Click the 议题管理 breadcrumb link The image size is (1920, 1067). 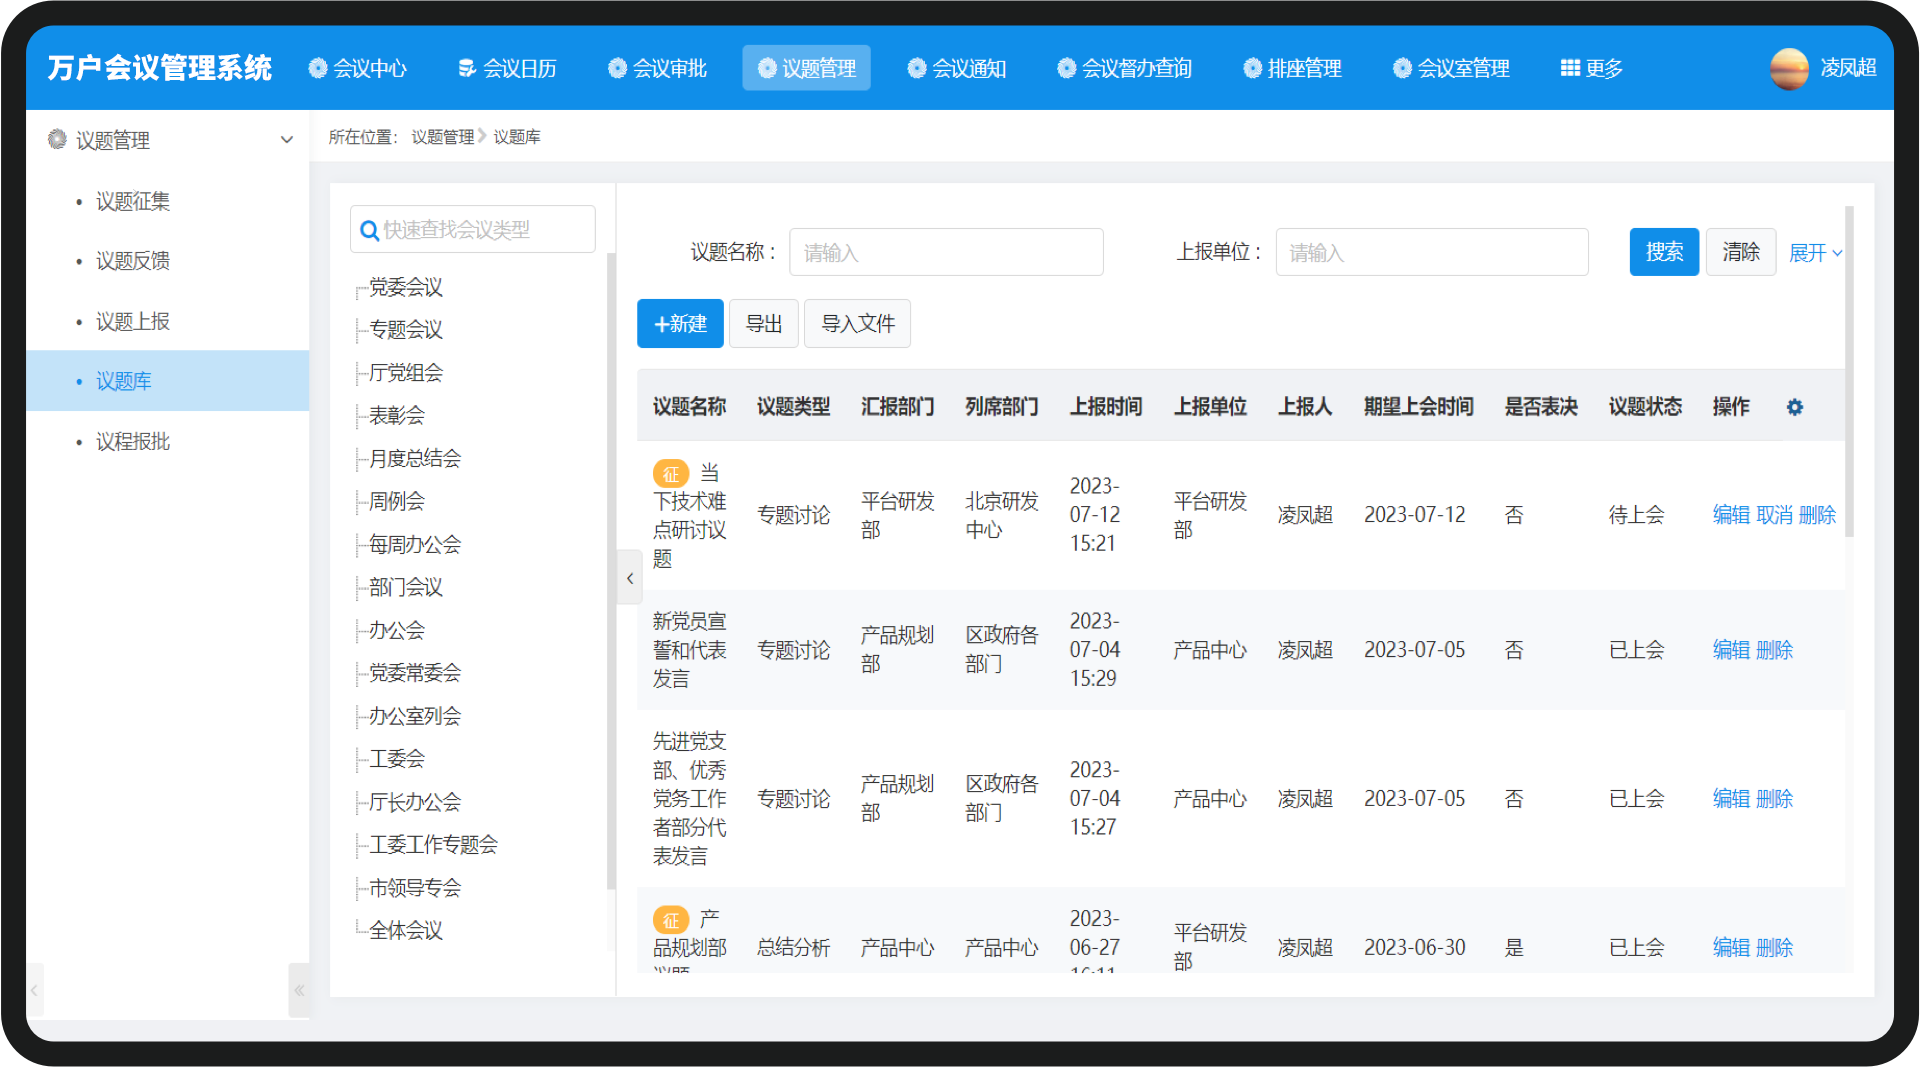[x=443, y=137]
